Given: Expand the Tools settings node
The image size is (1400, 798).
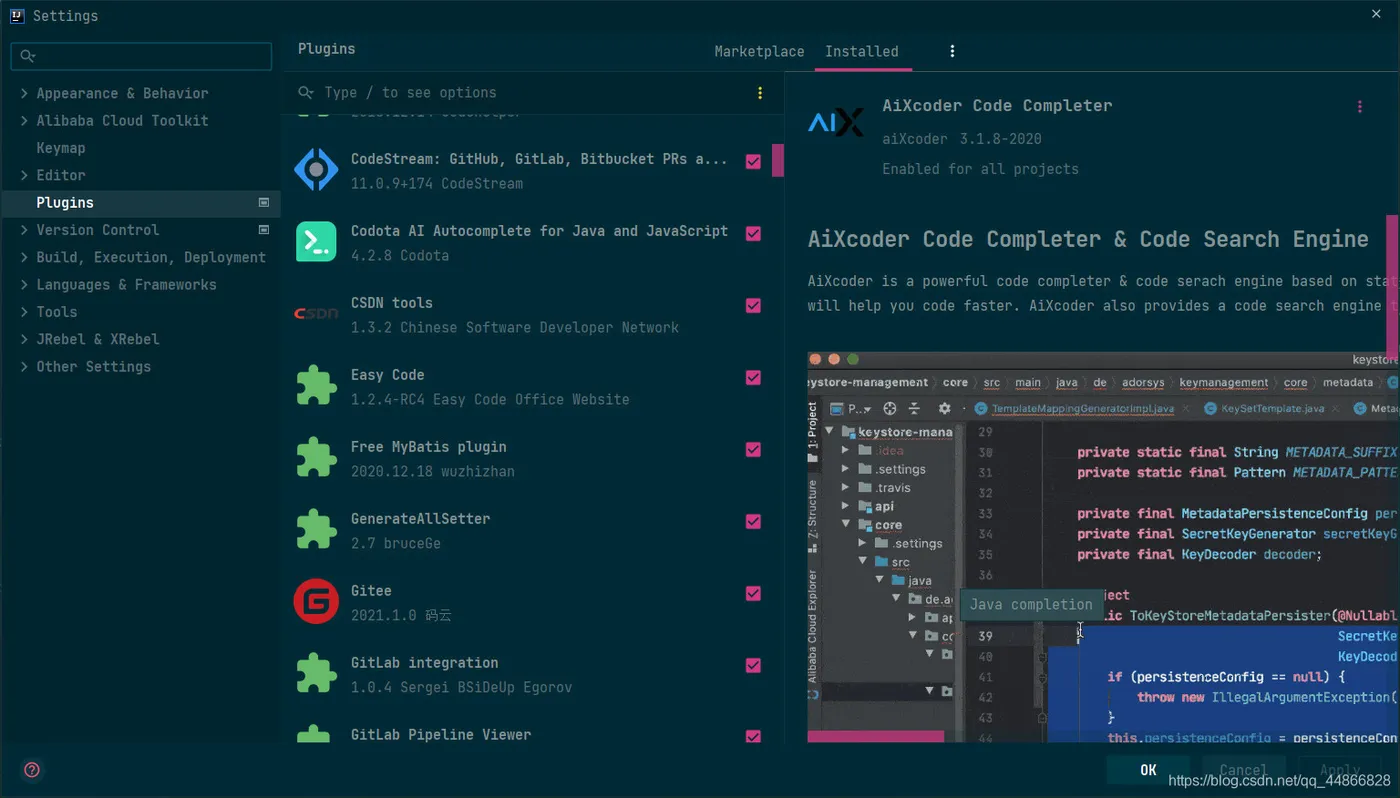Looking at the screenshot, I should tap(24, 312).
